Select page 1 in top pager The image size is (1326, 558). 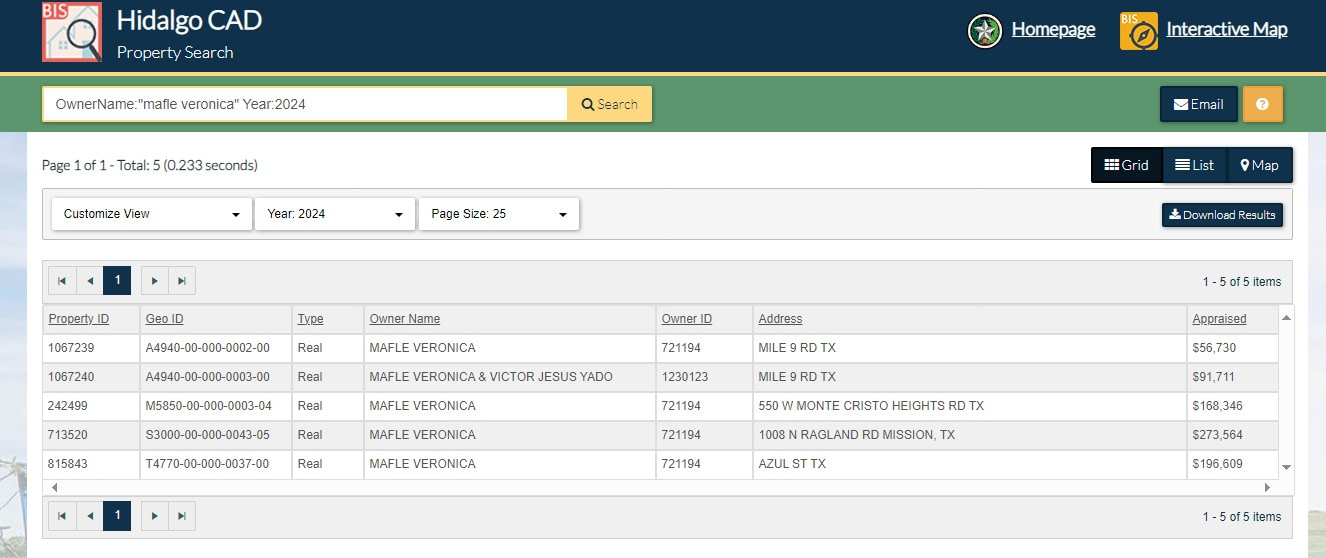[x=117, y=281]
